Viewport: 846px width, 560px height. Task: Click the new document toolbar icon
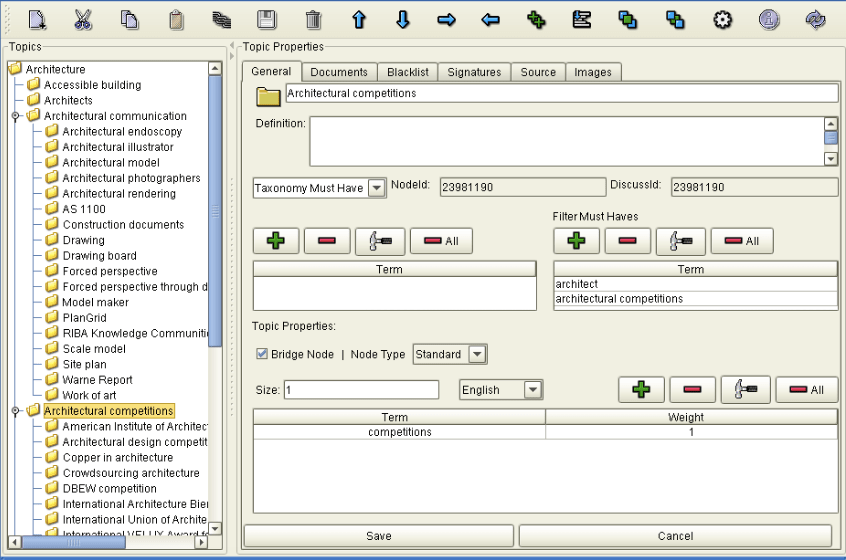pyautogui.click(x=37, y=19)
